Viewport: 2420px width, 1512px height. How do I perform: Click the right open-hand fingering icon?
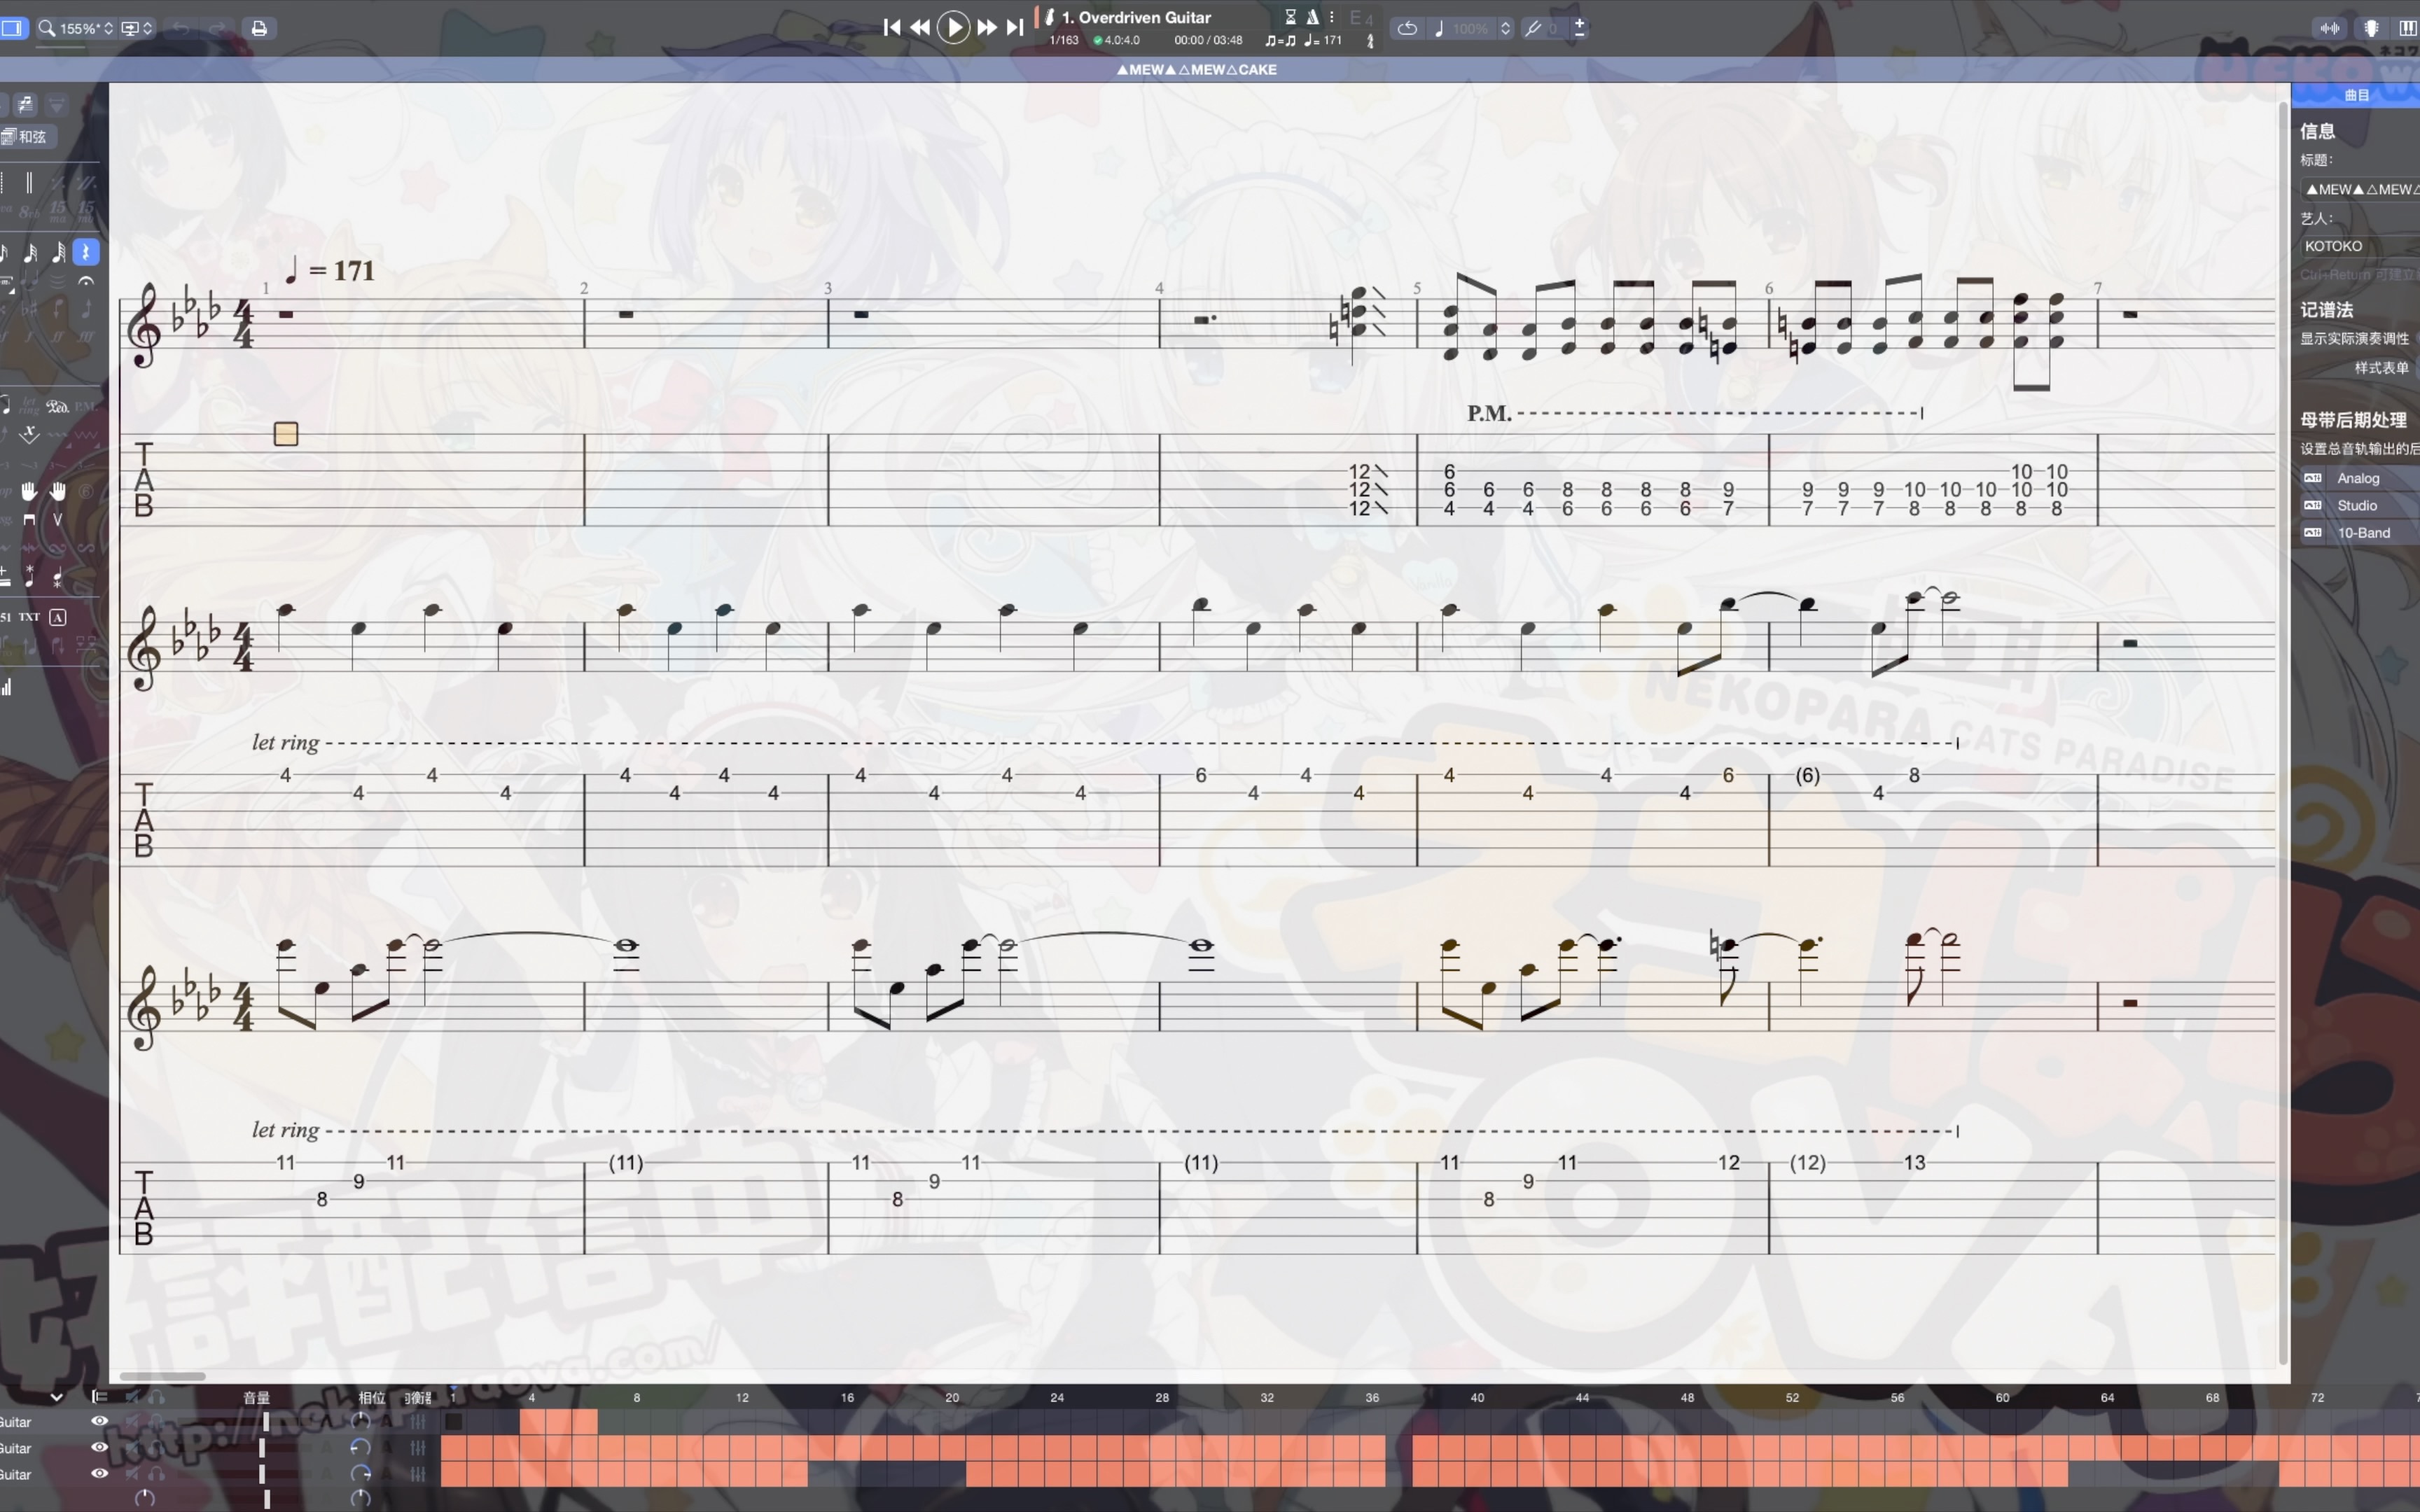pyautogui.click(x=58, y=491)
